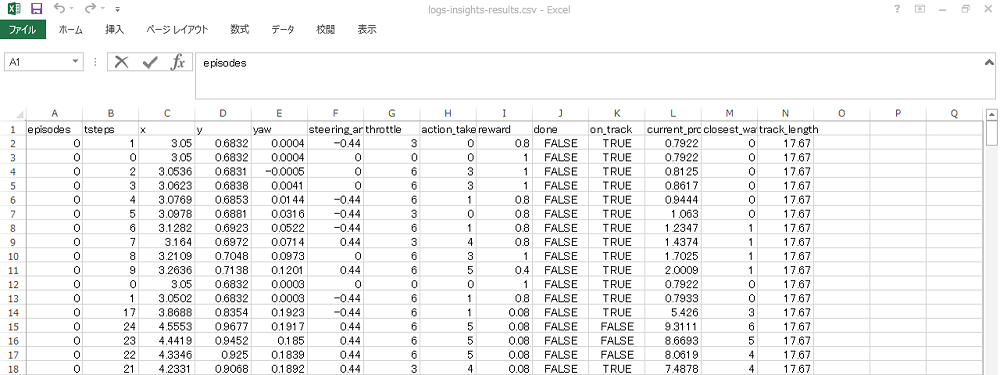Open the データ ribbon tab
Screen dimensions: 1000x375
[283, 30]
